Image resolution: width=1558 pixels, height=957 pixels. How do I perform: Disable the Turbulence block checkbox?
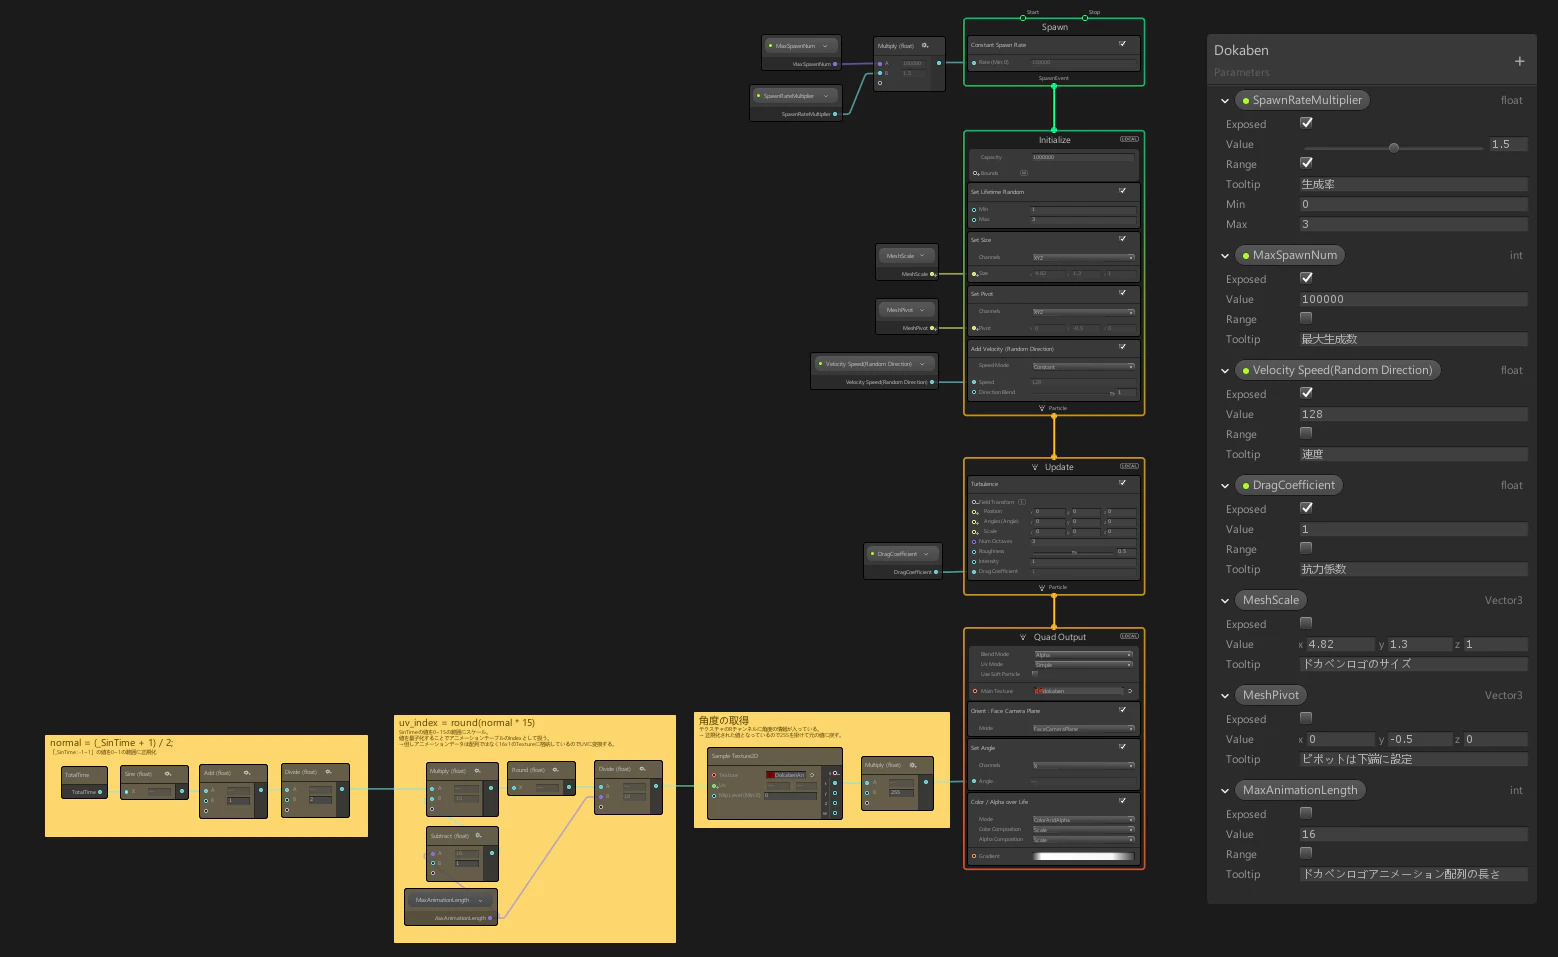[x=1122, y=482]
